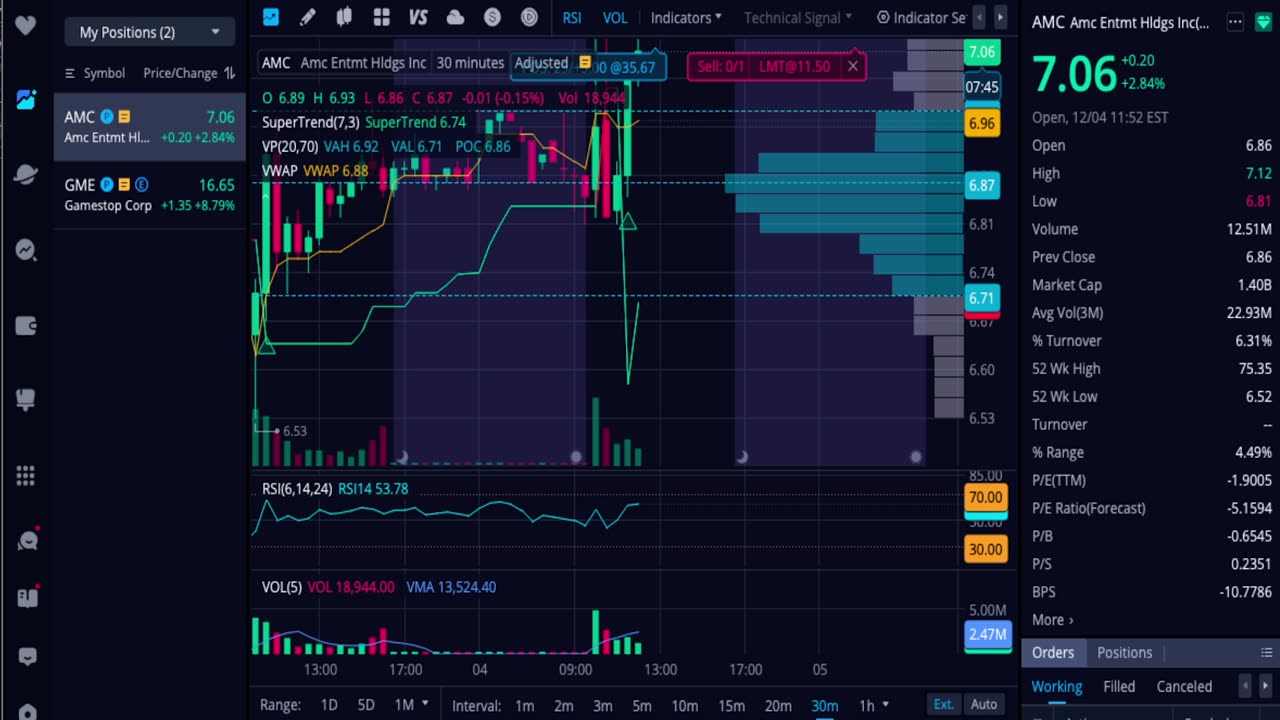Open the Stocks chart icon in sidebar
Viewport: 1280px width, 720px height.
[26, 99]
